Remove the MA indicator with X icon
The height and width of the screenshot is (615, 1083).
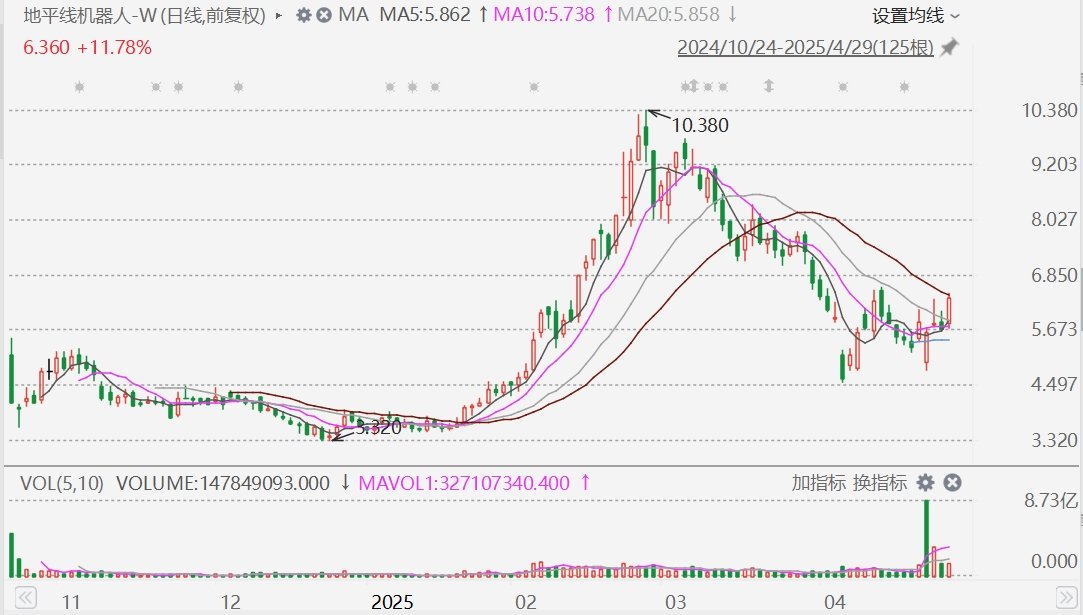coord(324,15)
